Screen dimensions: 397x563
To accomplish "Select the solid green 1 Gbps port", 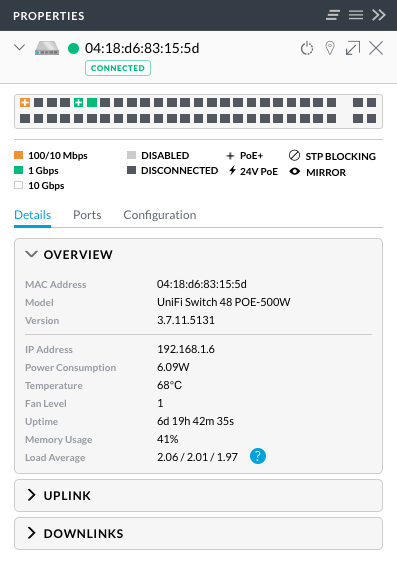I will coord(92,103).
